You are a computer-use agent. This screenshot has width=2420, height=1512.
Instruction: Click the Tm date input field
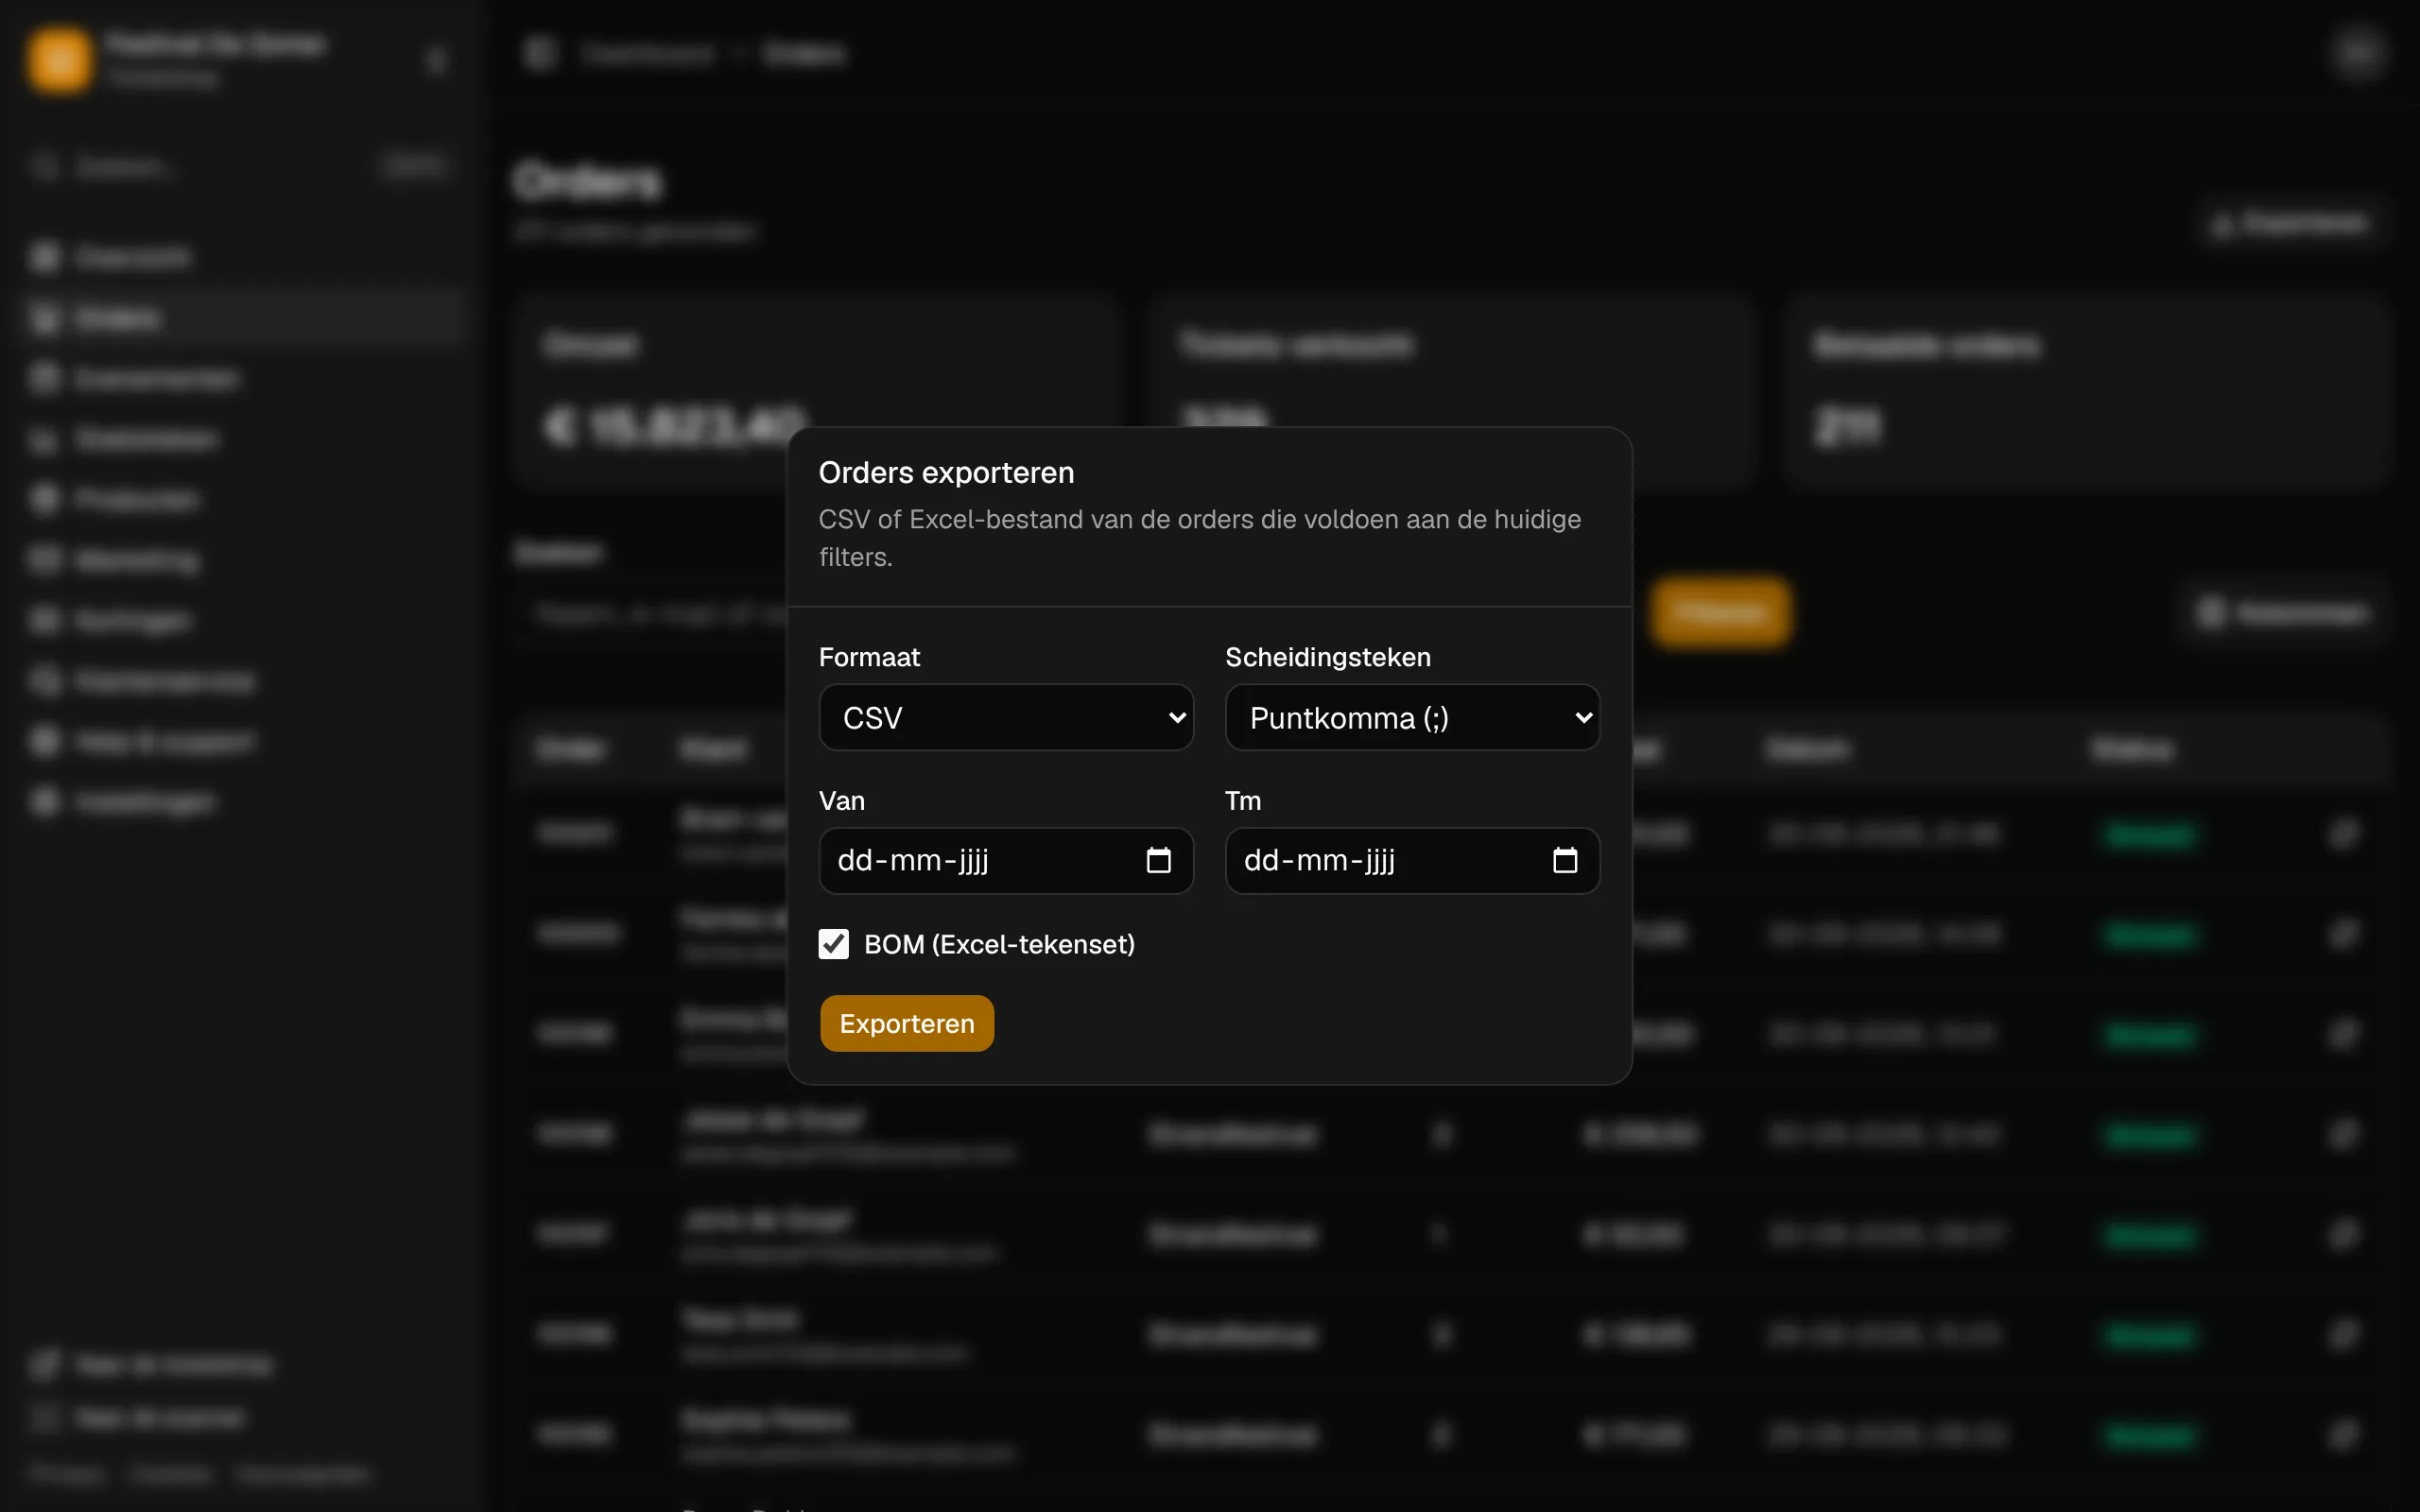tap(1412, 860)
